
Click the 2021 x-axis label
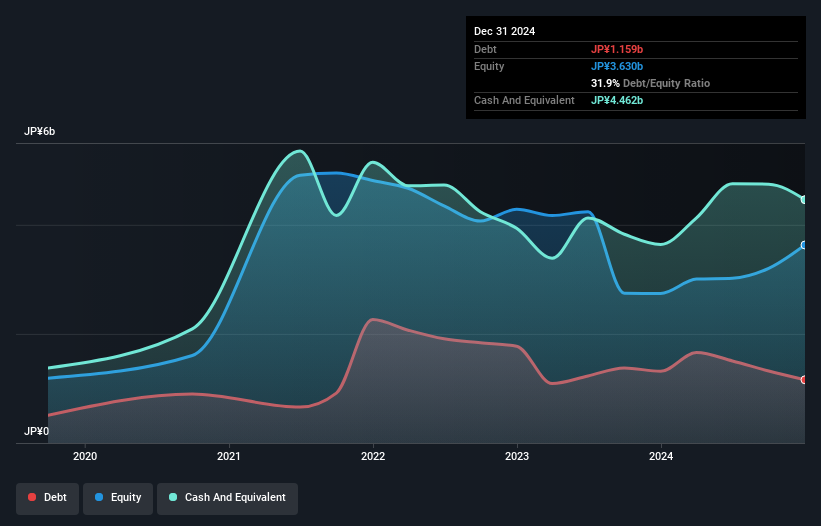pyautogui.click(x=229, y=456)
